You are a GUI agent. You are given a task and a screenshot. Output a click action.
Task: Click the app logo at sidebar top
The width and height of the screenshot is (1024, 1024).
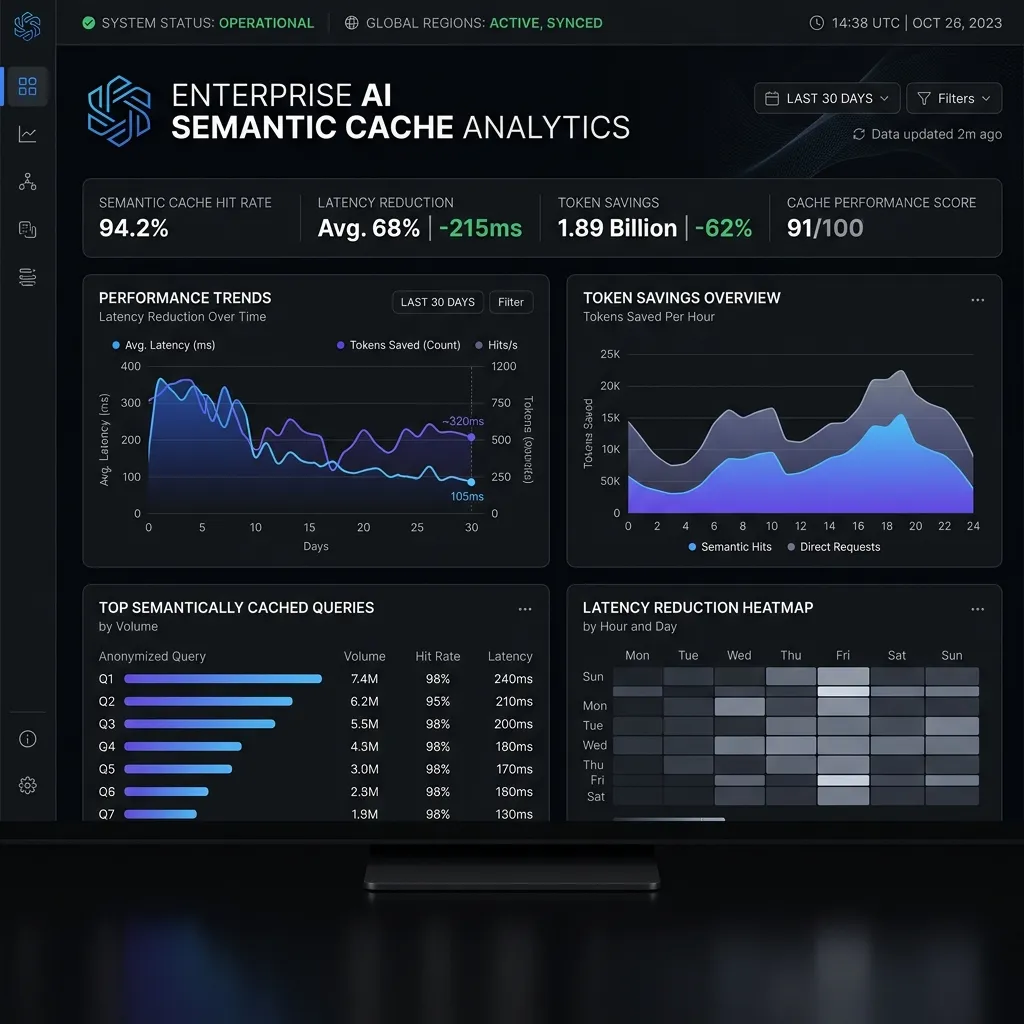pos(27,26)
